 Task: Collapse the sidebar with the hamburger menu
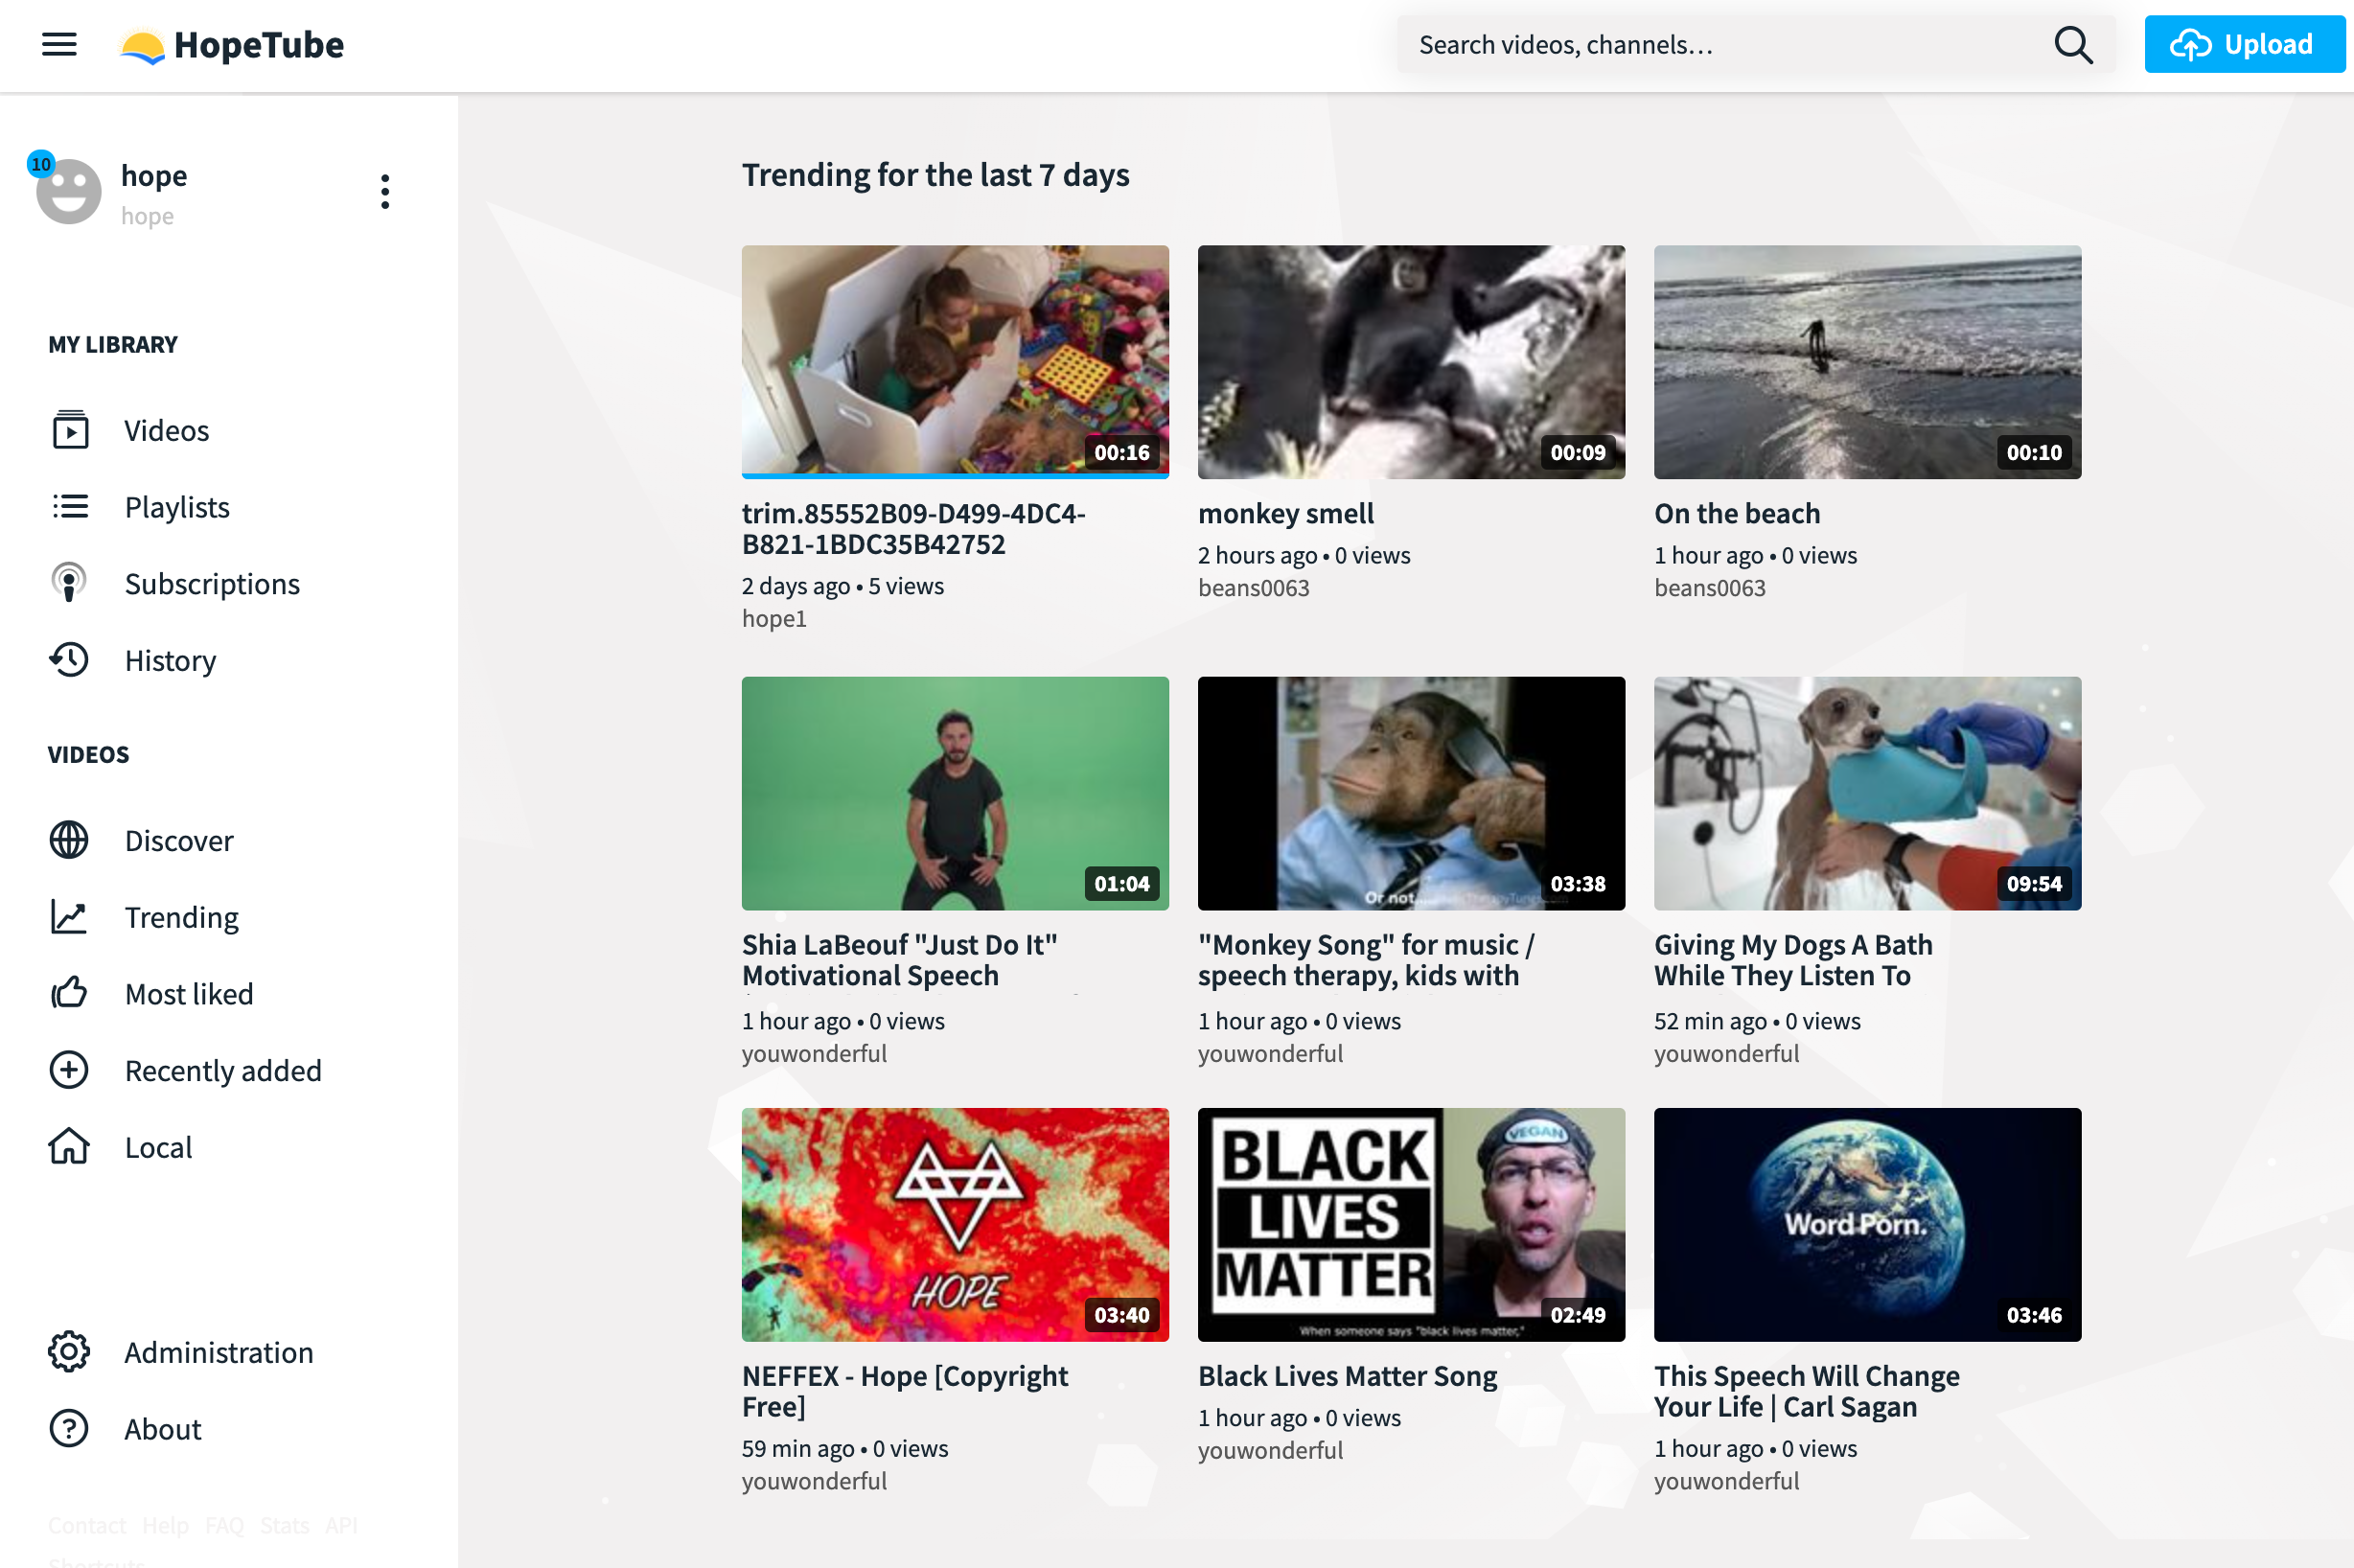[57, 44]
